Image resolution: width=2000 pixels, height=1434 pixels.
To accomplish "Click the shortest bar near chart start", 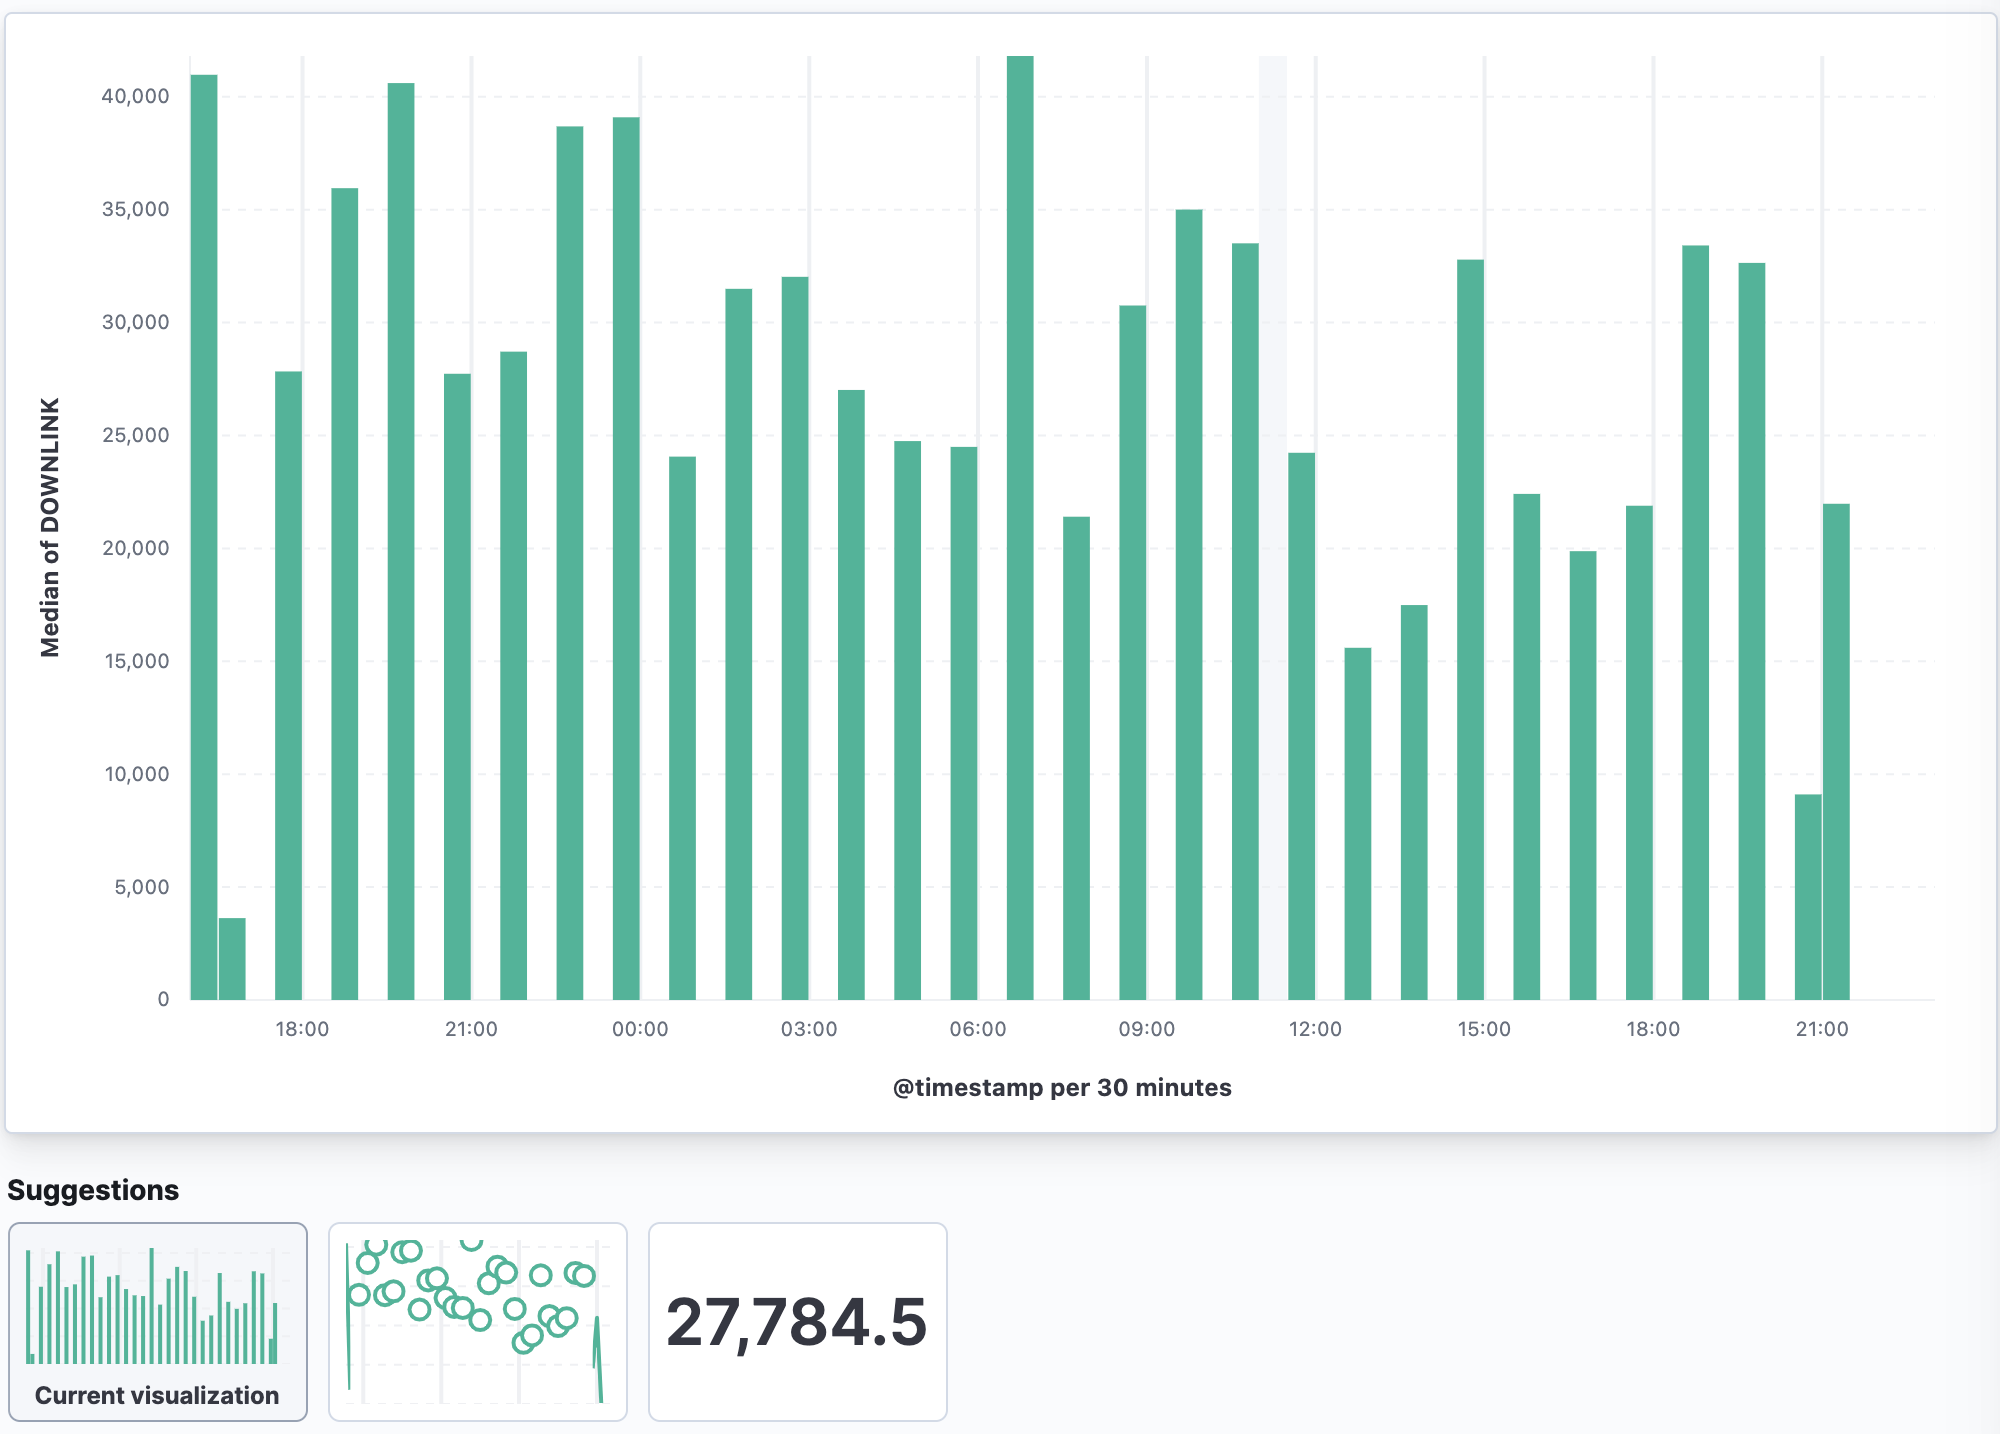I will 232,958.
